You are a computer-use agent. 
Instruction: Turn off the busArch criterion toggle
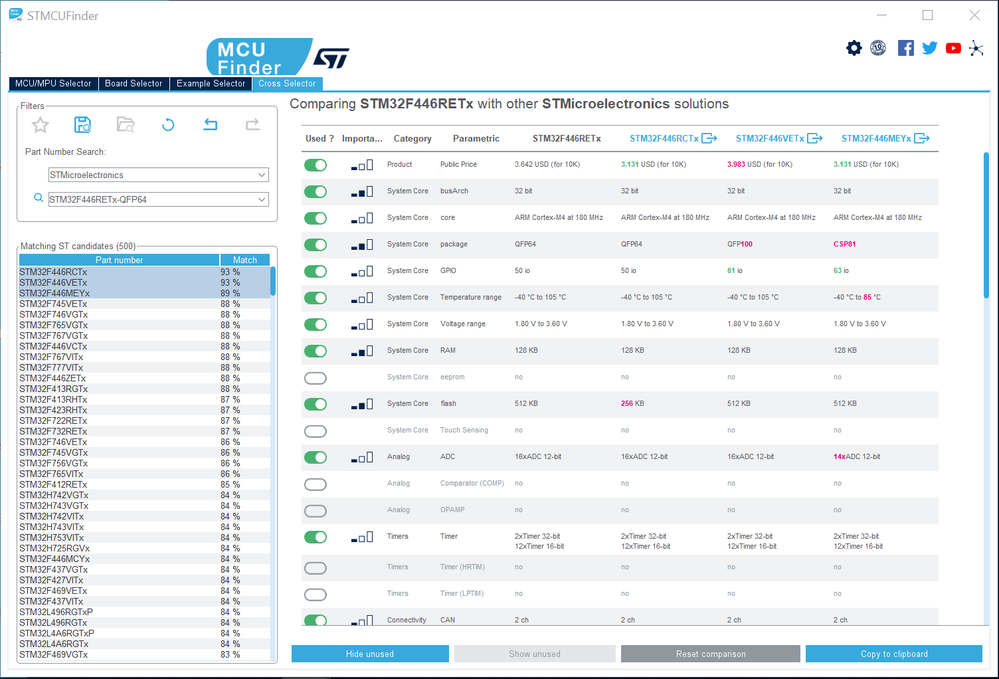click(315, 192)
